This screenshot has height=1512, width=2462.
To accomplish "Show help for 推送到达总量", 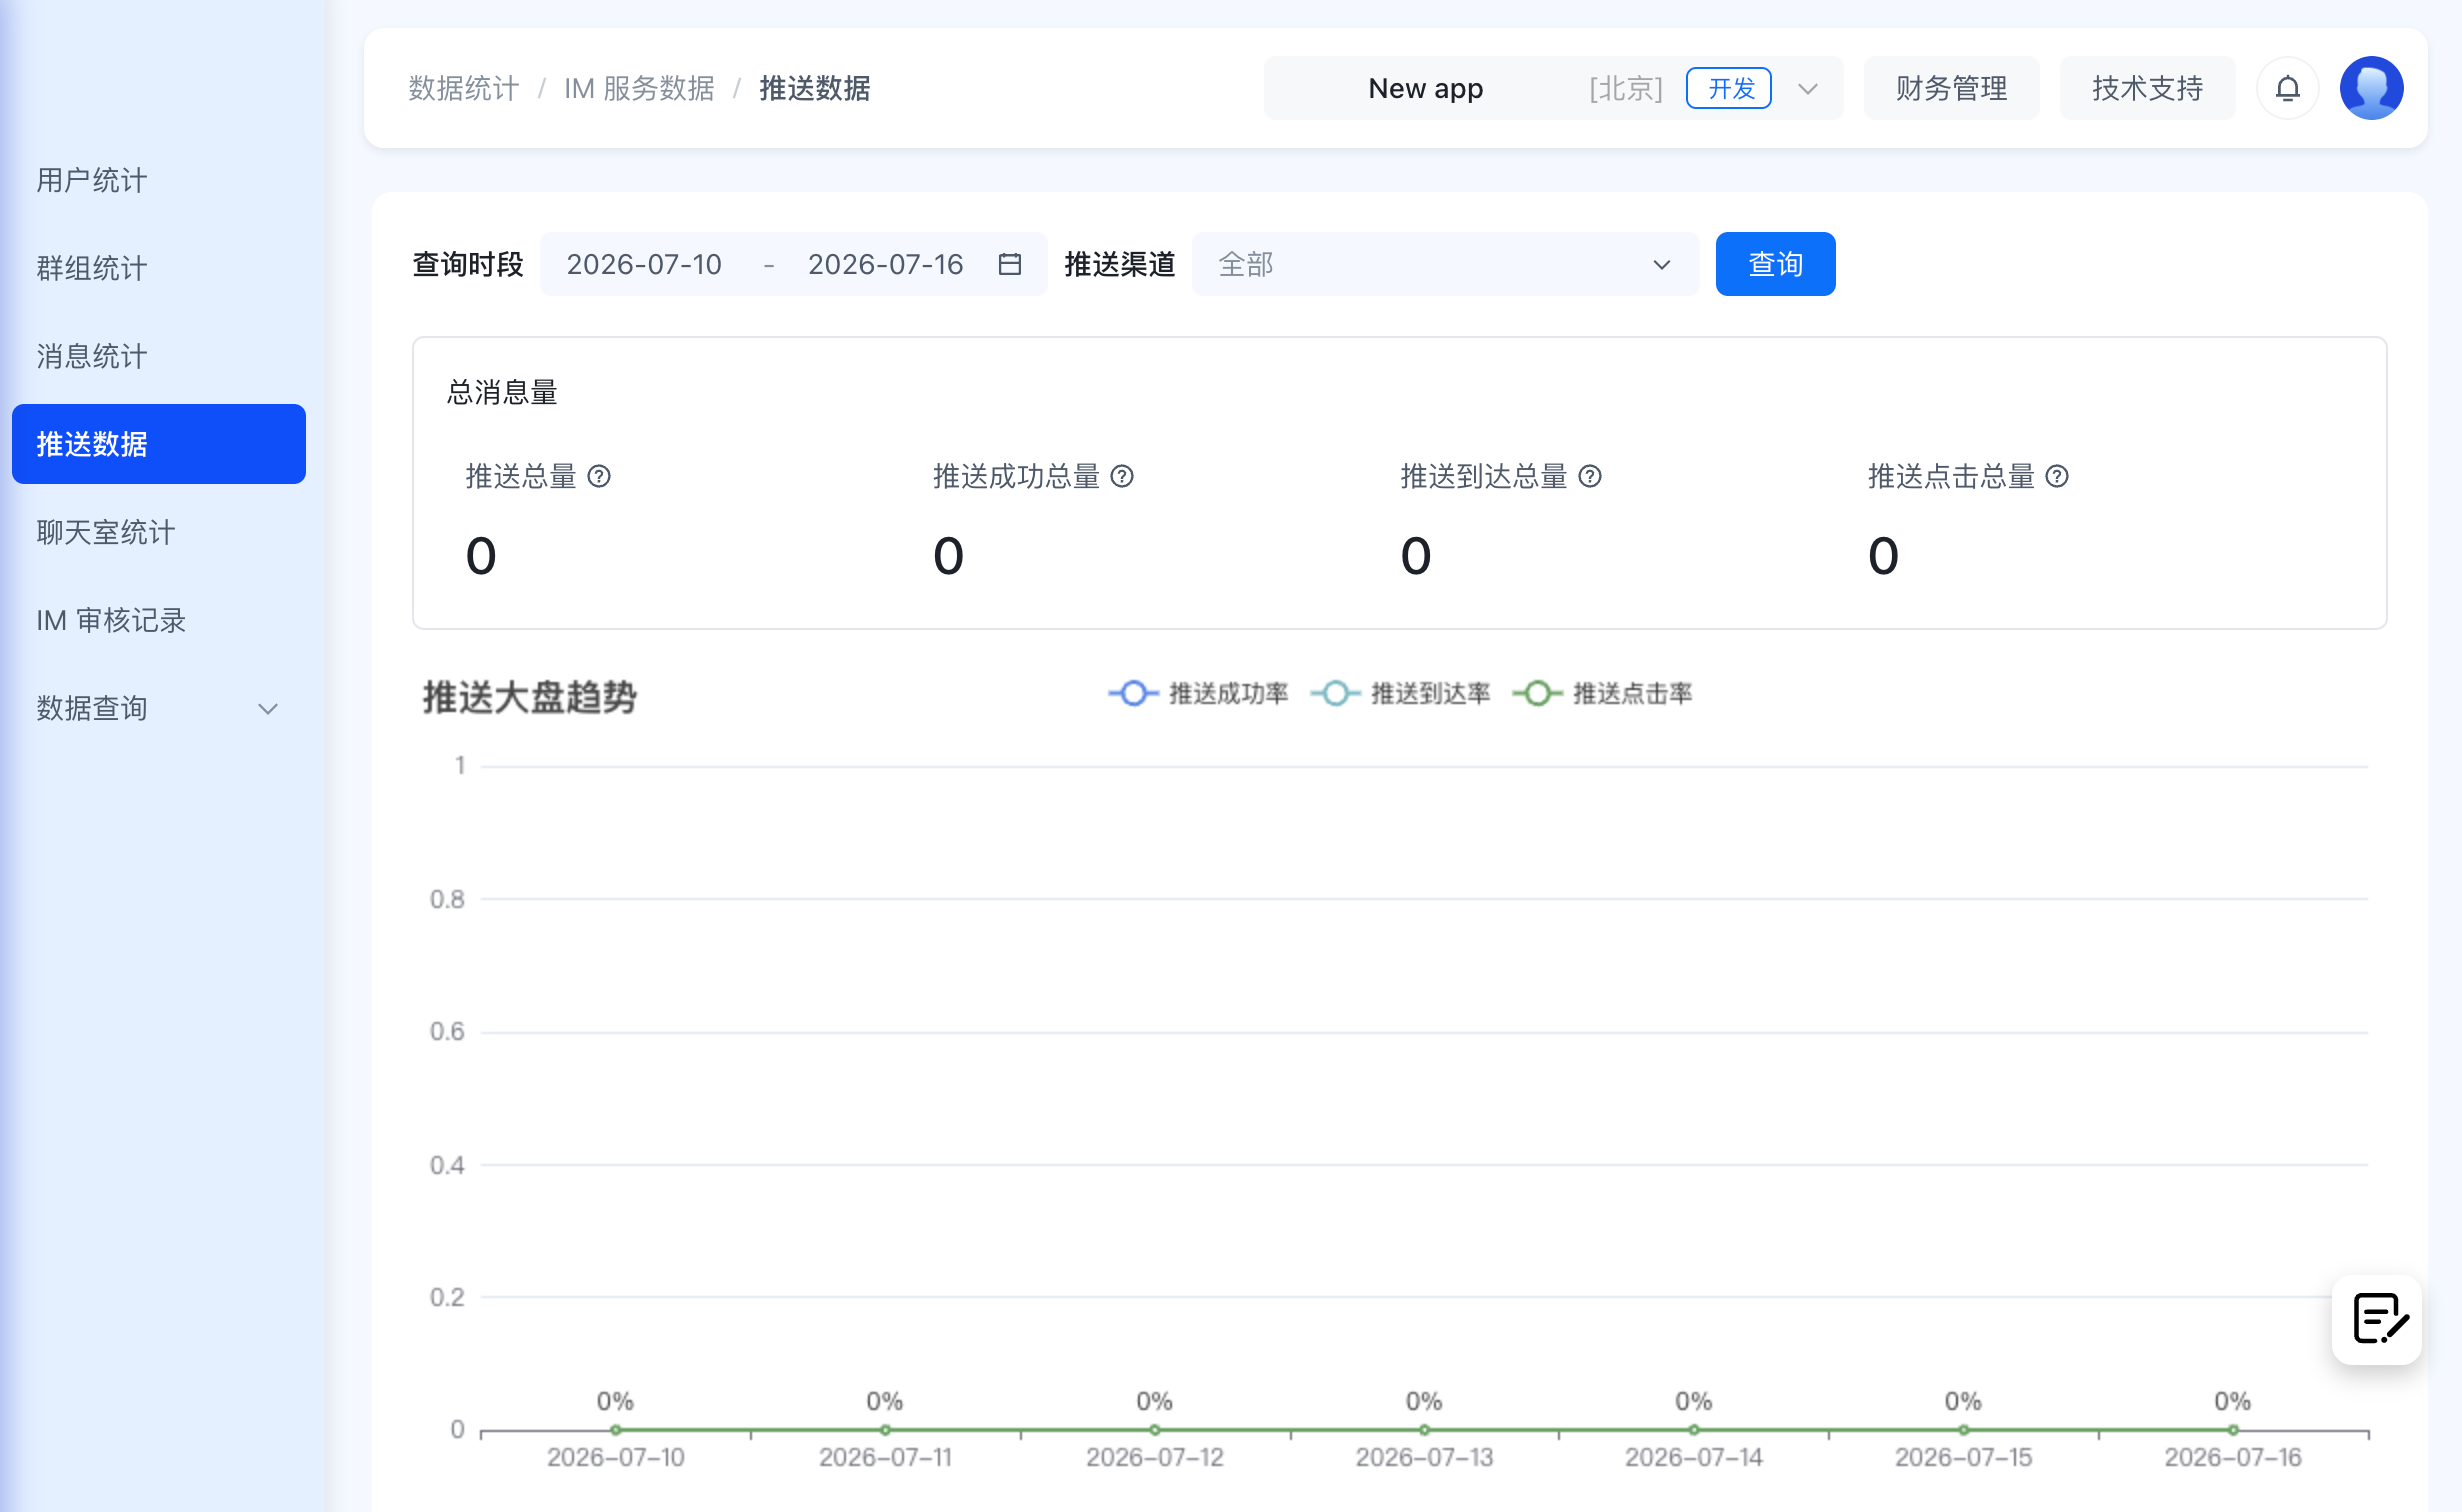I will [1590, 476].
